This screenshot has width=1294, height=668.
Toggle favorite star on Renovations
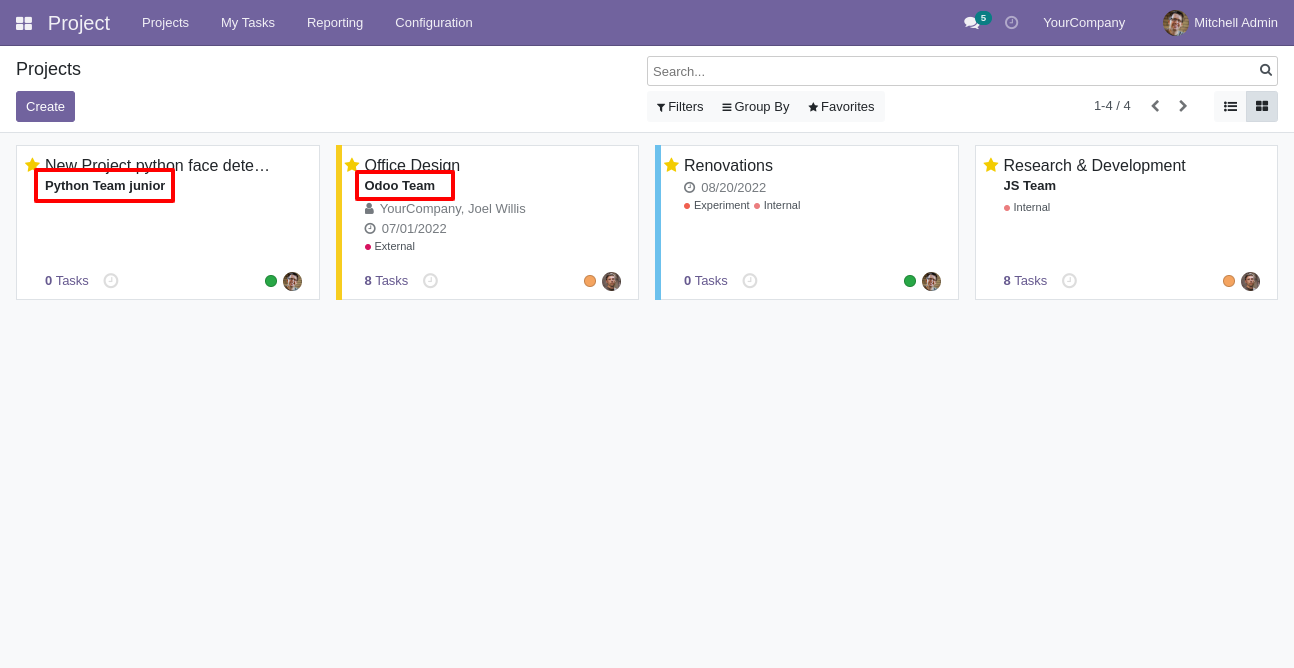coord(671,165)
